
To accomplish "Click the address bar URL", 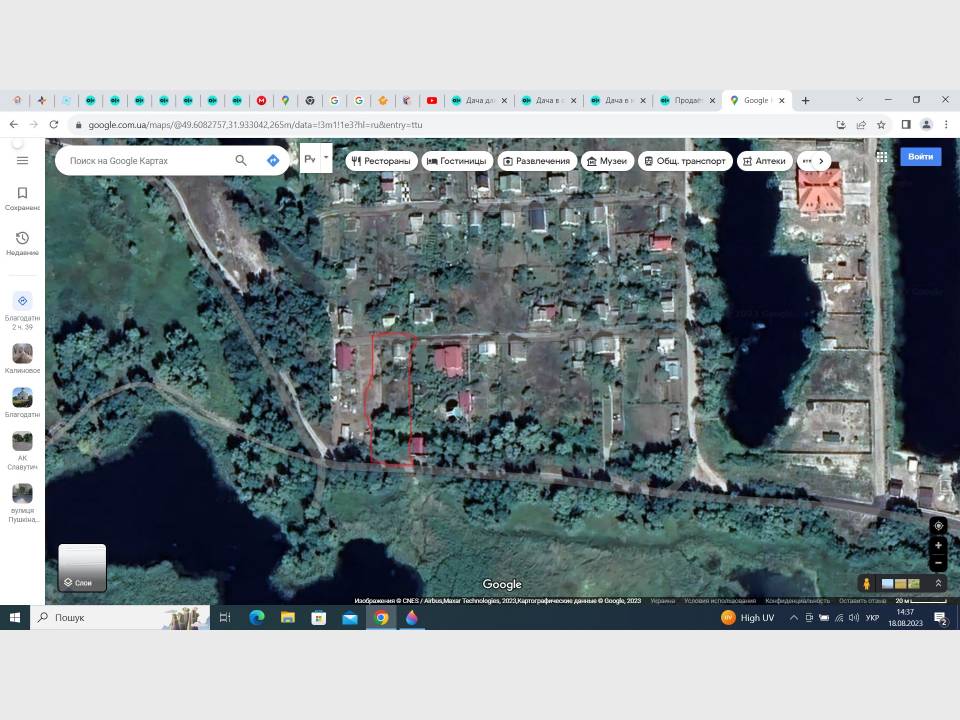I will point(255,125).
